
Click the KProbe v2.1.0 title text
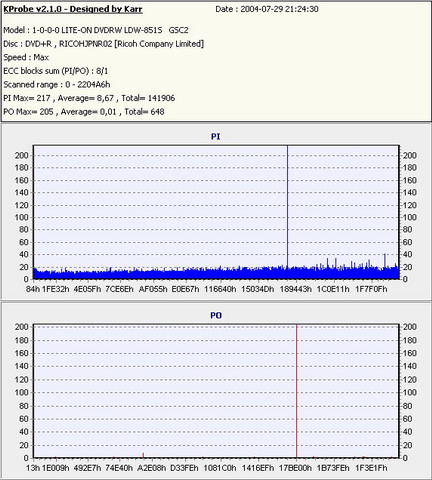(73, 9)
